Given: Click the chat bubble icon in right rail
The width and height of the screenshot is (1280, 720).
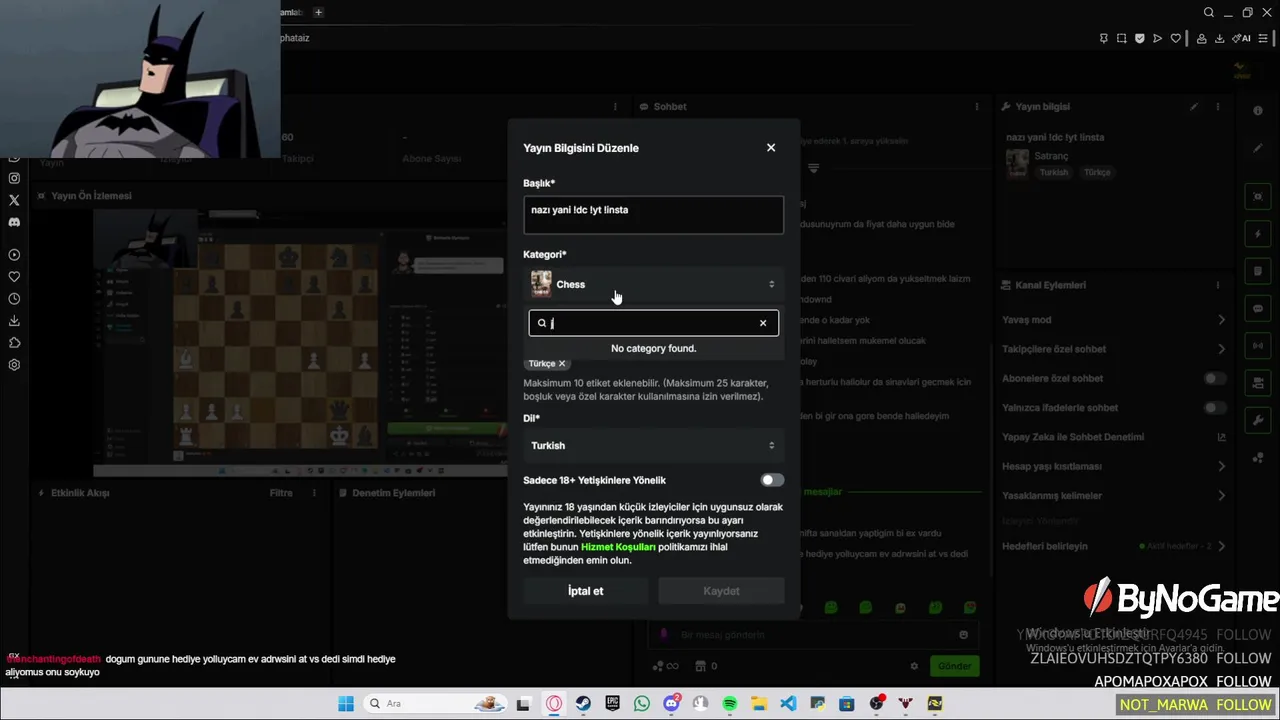Looking at the screenshot, I should click(x=1258, y=309).
